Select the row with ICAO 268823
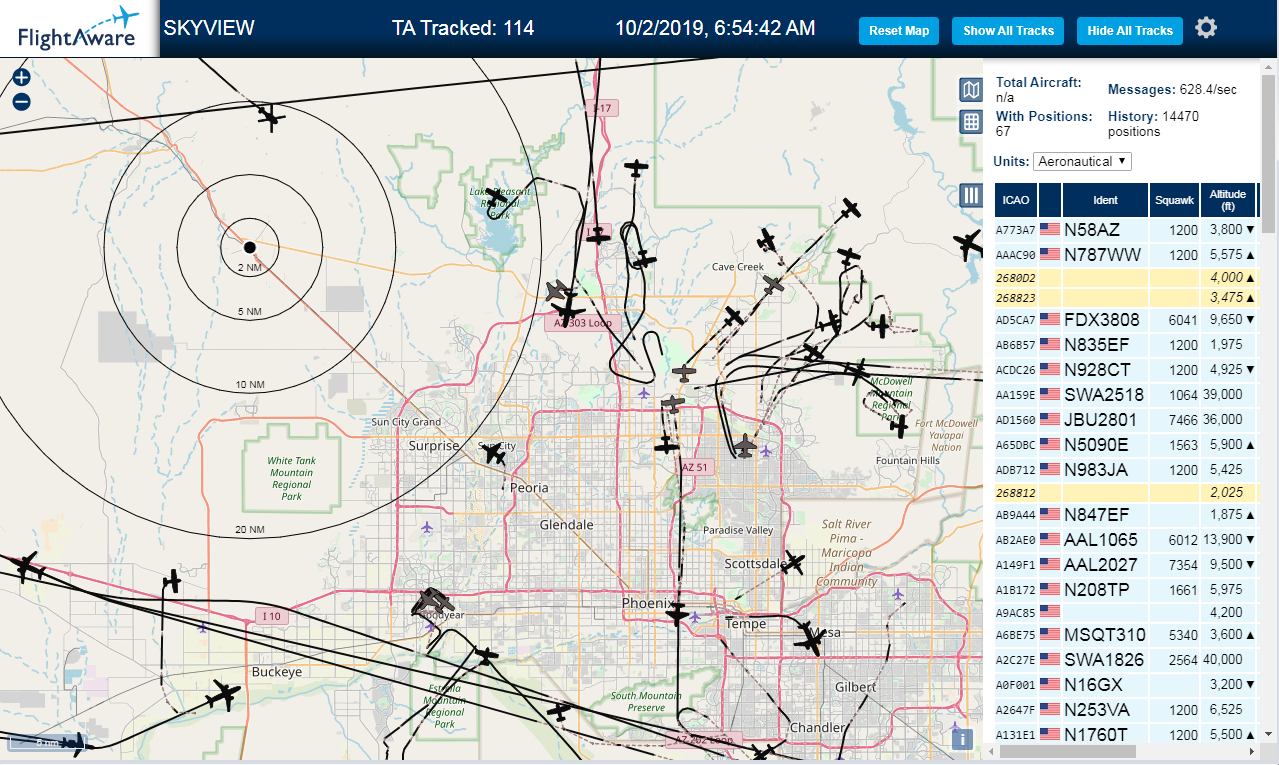The image size is (1279, 765). (x=1125, y=297)
